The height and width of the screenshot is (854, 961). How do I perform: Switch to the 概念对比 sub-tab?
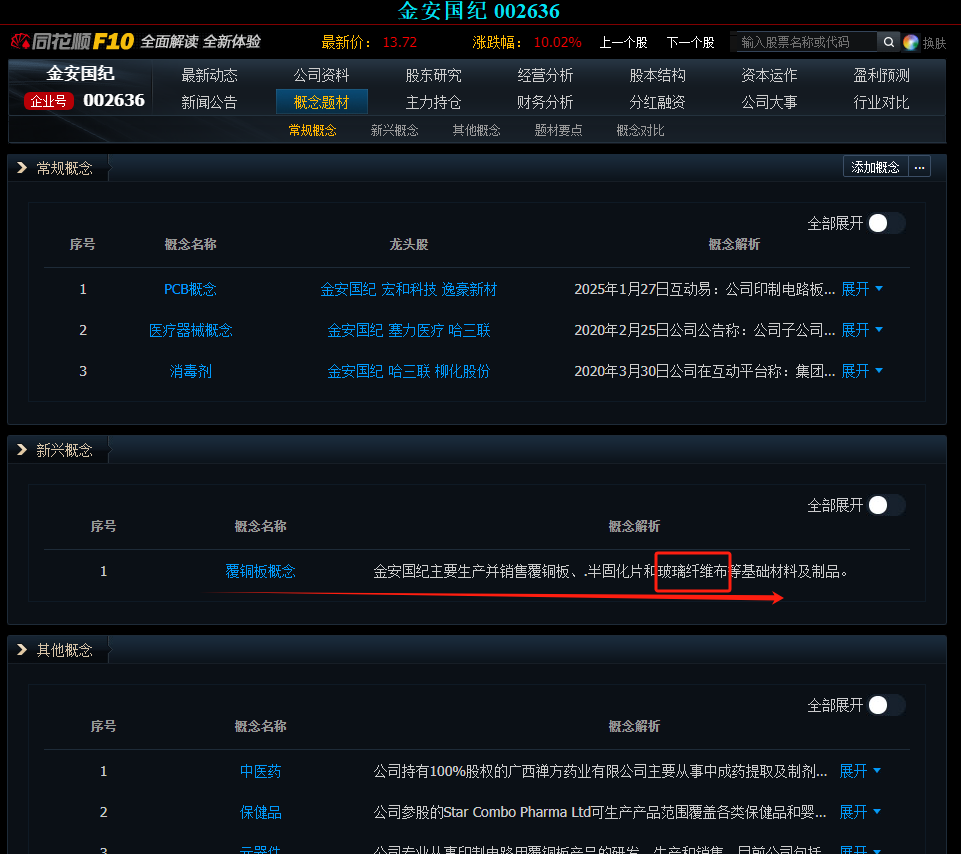640,130
